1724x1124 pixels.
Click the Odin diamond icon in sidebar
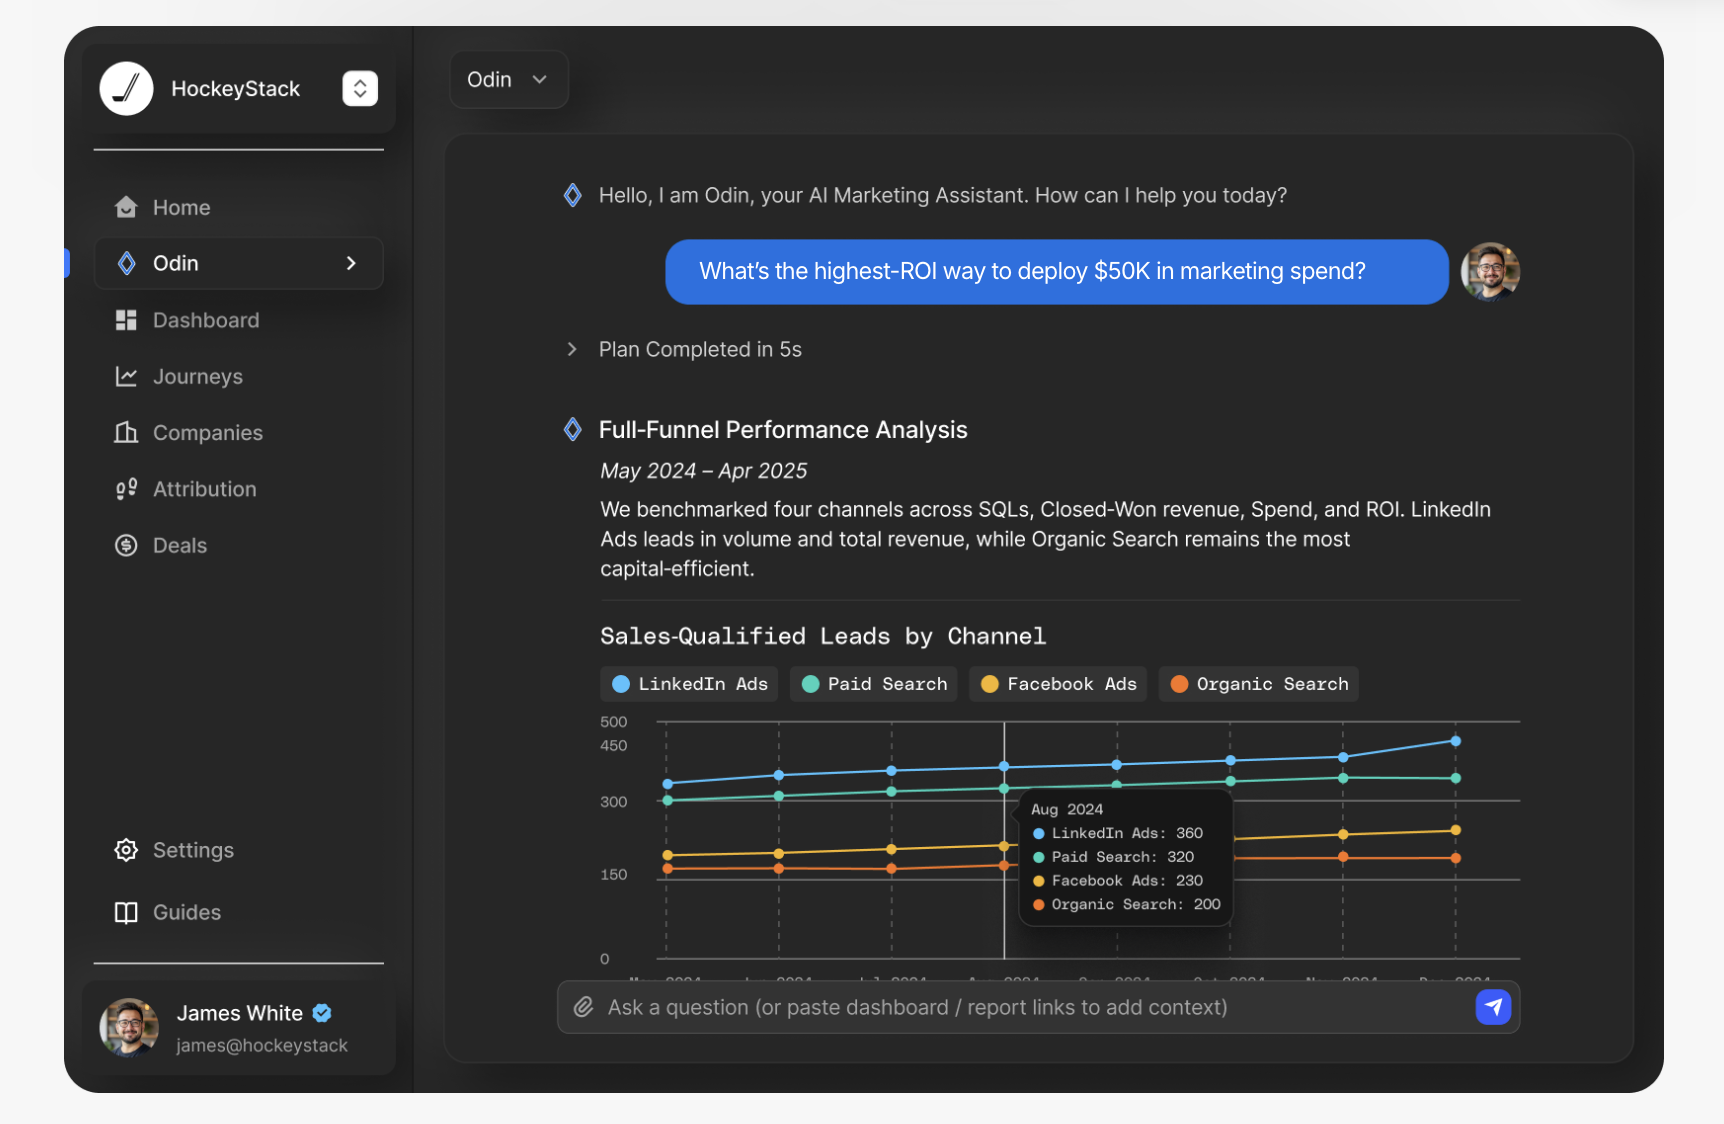(x=126, y=263)
